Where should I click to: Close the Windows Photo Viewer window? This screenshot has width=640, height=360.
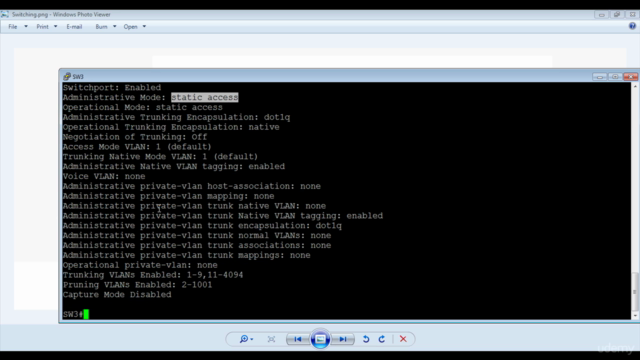[632, 15]
